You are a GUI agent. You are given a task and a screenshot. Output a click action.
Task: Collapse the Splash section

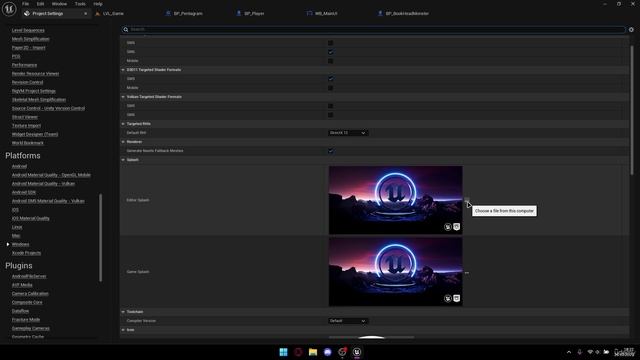pyautogui.click(x=123, y=160)
